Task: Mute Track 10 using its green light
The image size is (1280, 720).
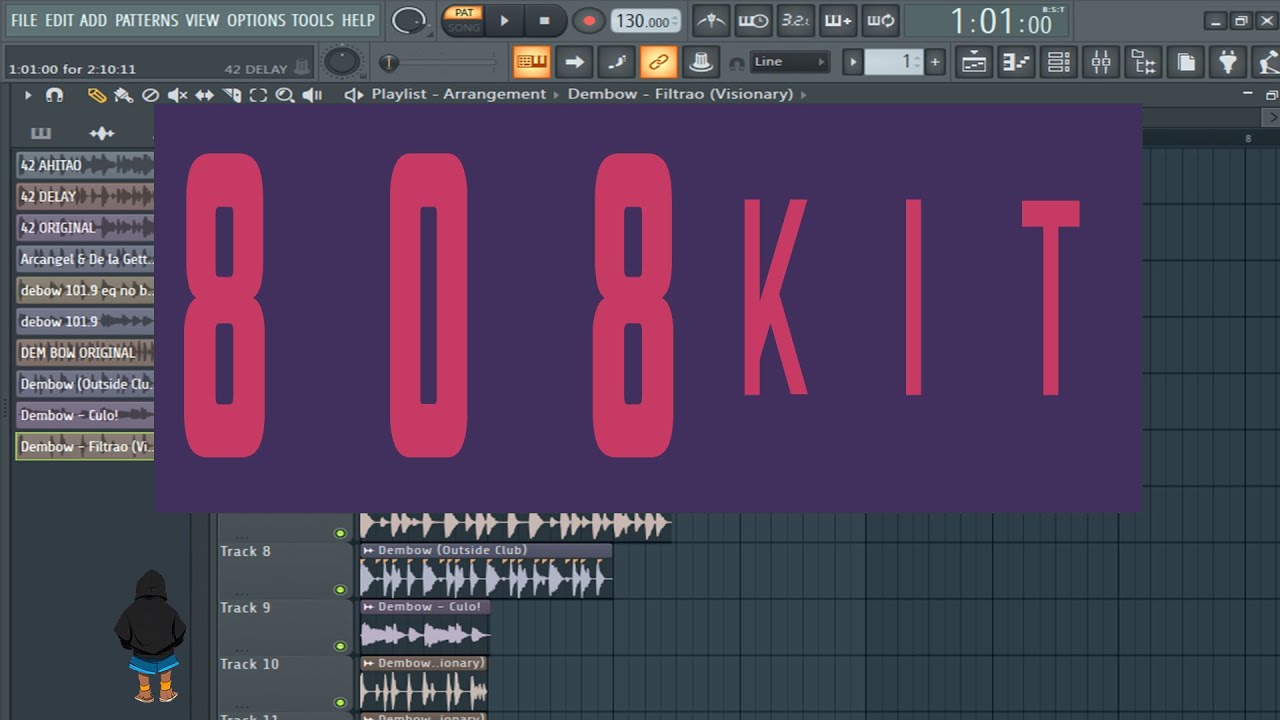Action: click(340, 702)
